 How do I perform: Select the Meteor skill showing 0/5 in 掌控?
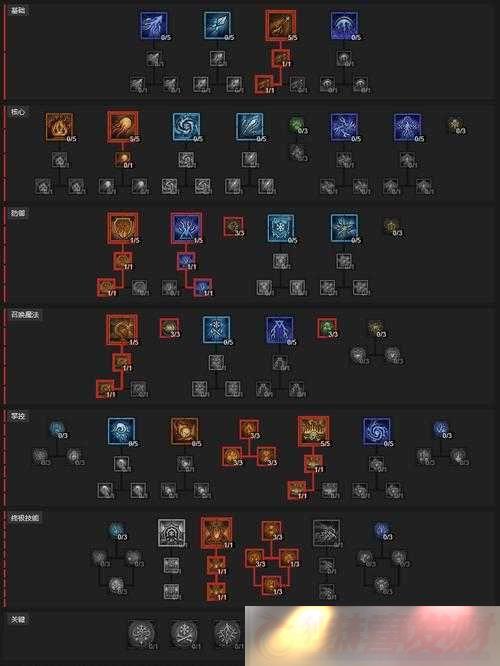pyautogui.click(x=185, y=431)
